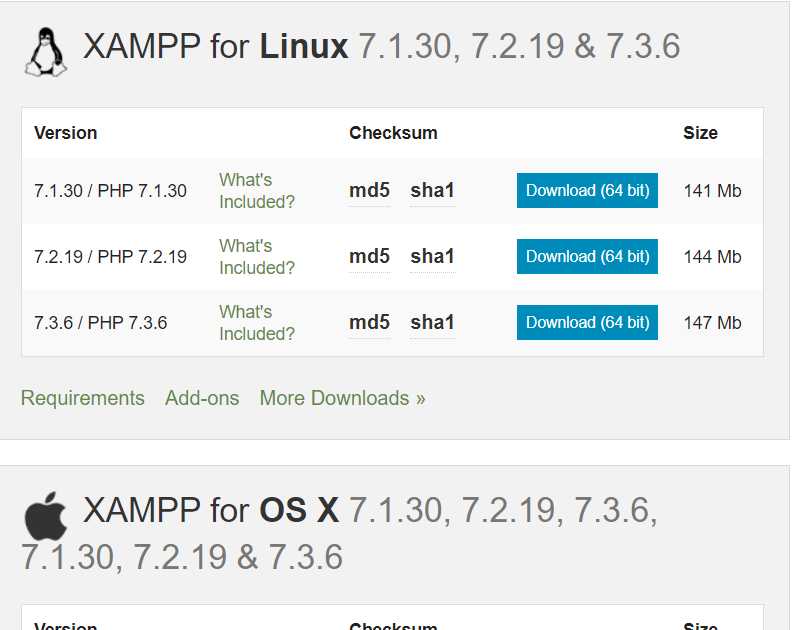Open What's Included for version 7.1.30
This screenshot has height=630, width=811.
point(257,190)
